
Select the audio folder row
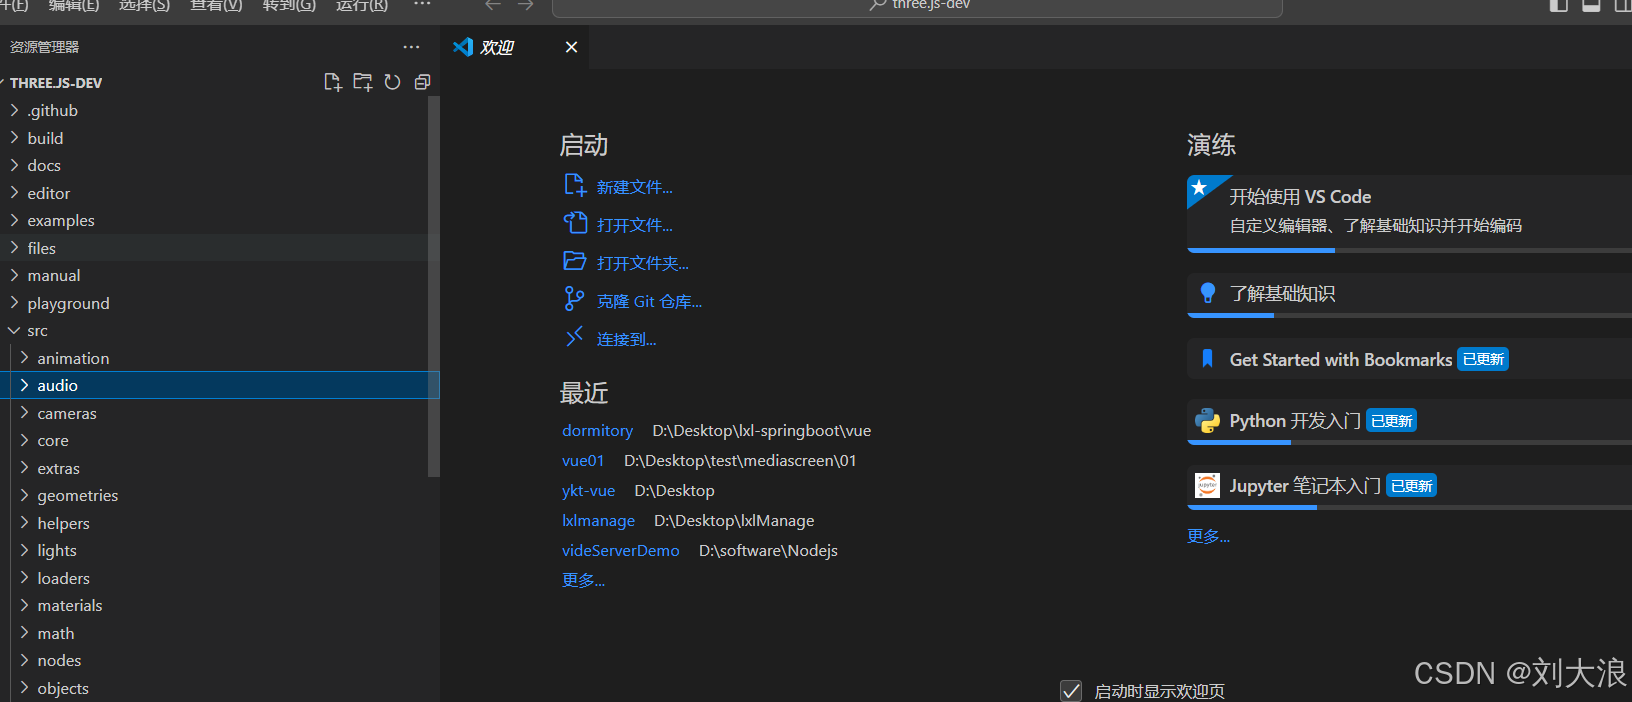(220, 385)
